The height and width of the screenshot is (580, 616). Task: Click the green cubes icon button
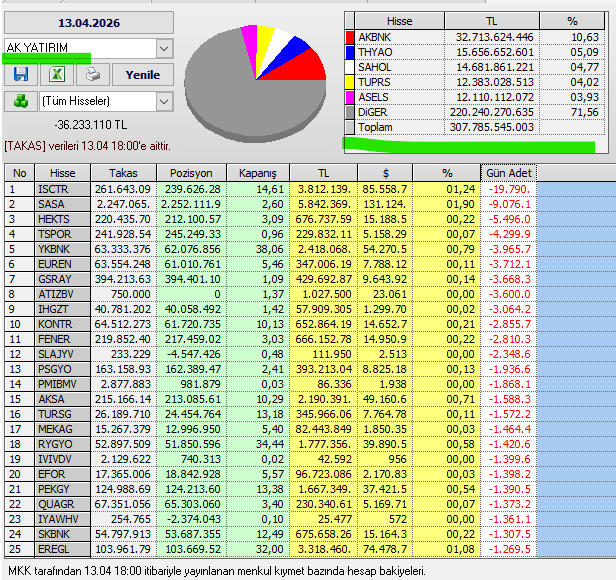[x=21, y=101]
